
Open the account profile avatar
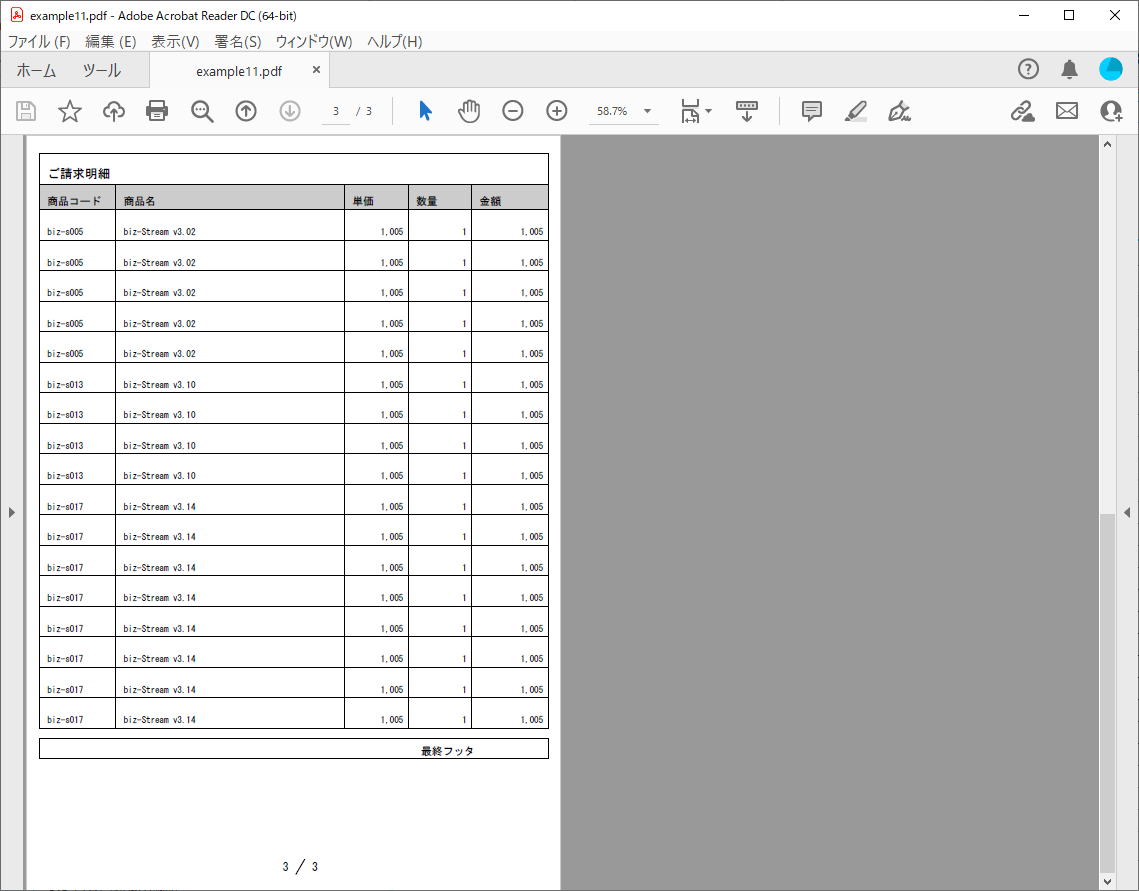(x=1111, y=70)
